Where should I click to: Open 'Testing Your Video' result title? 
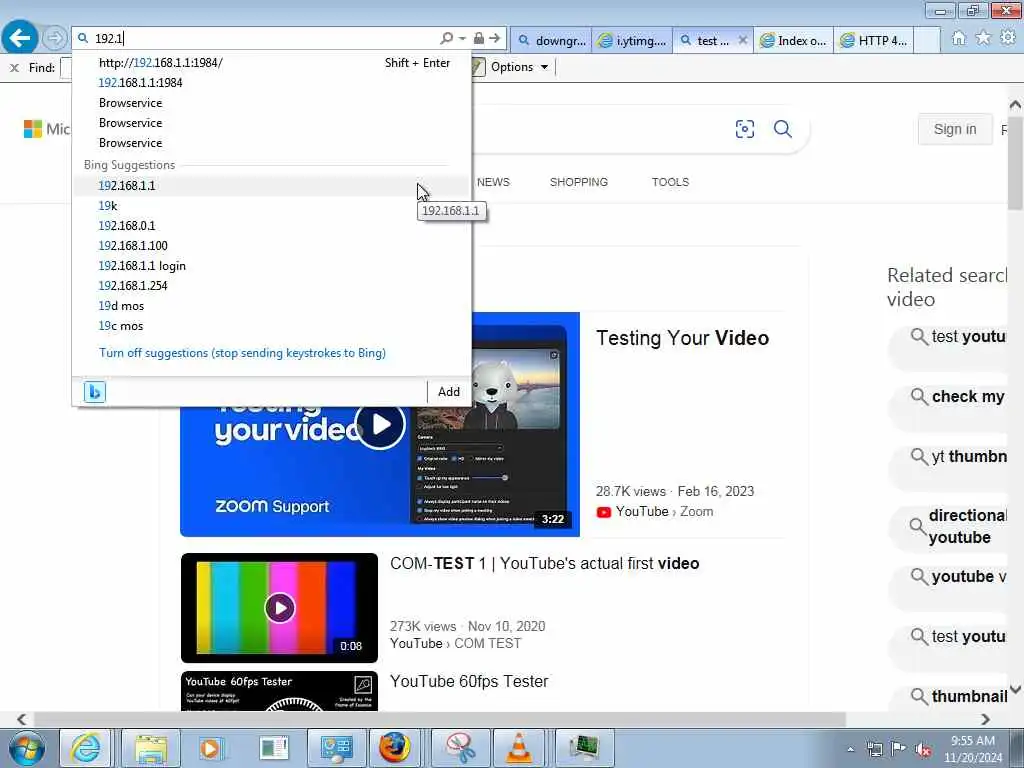pyautogui.click(x=682, y=338)
